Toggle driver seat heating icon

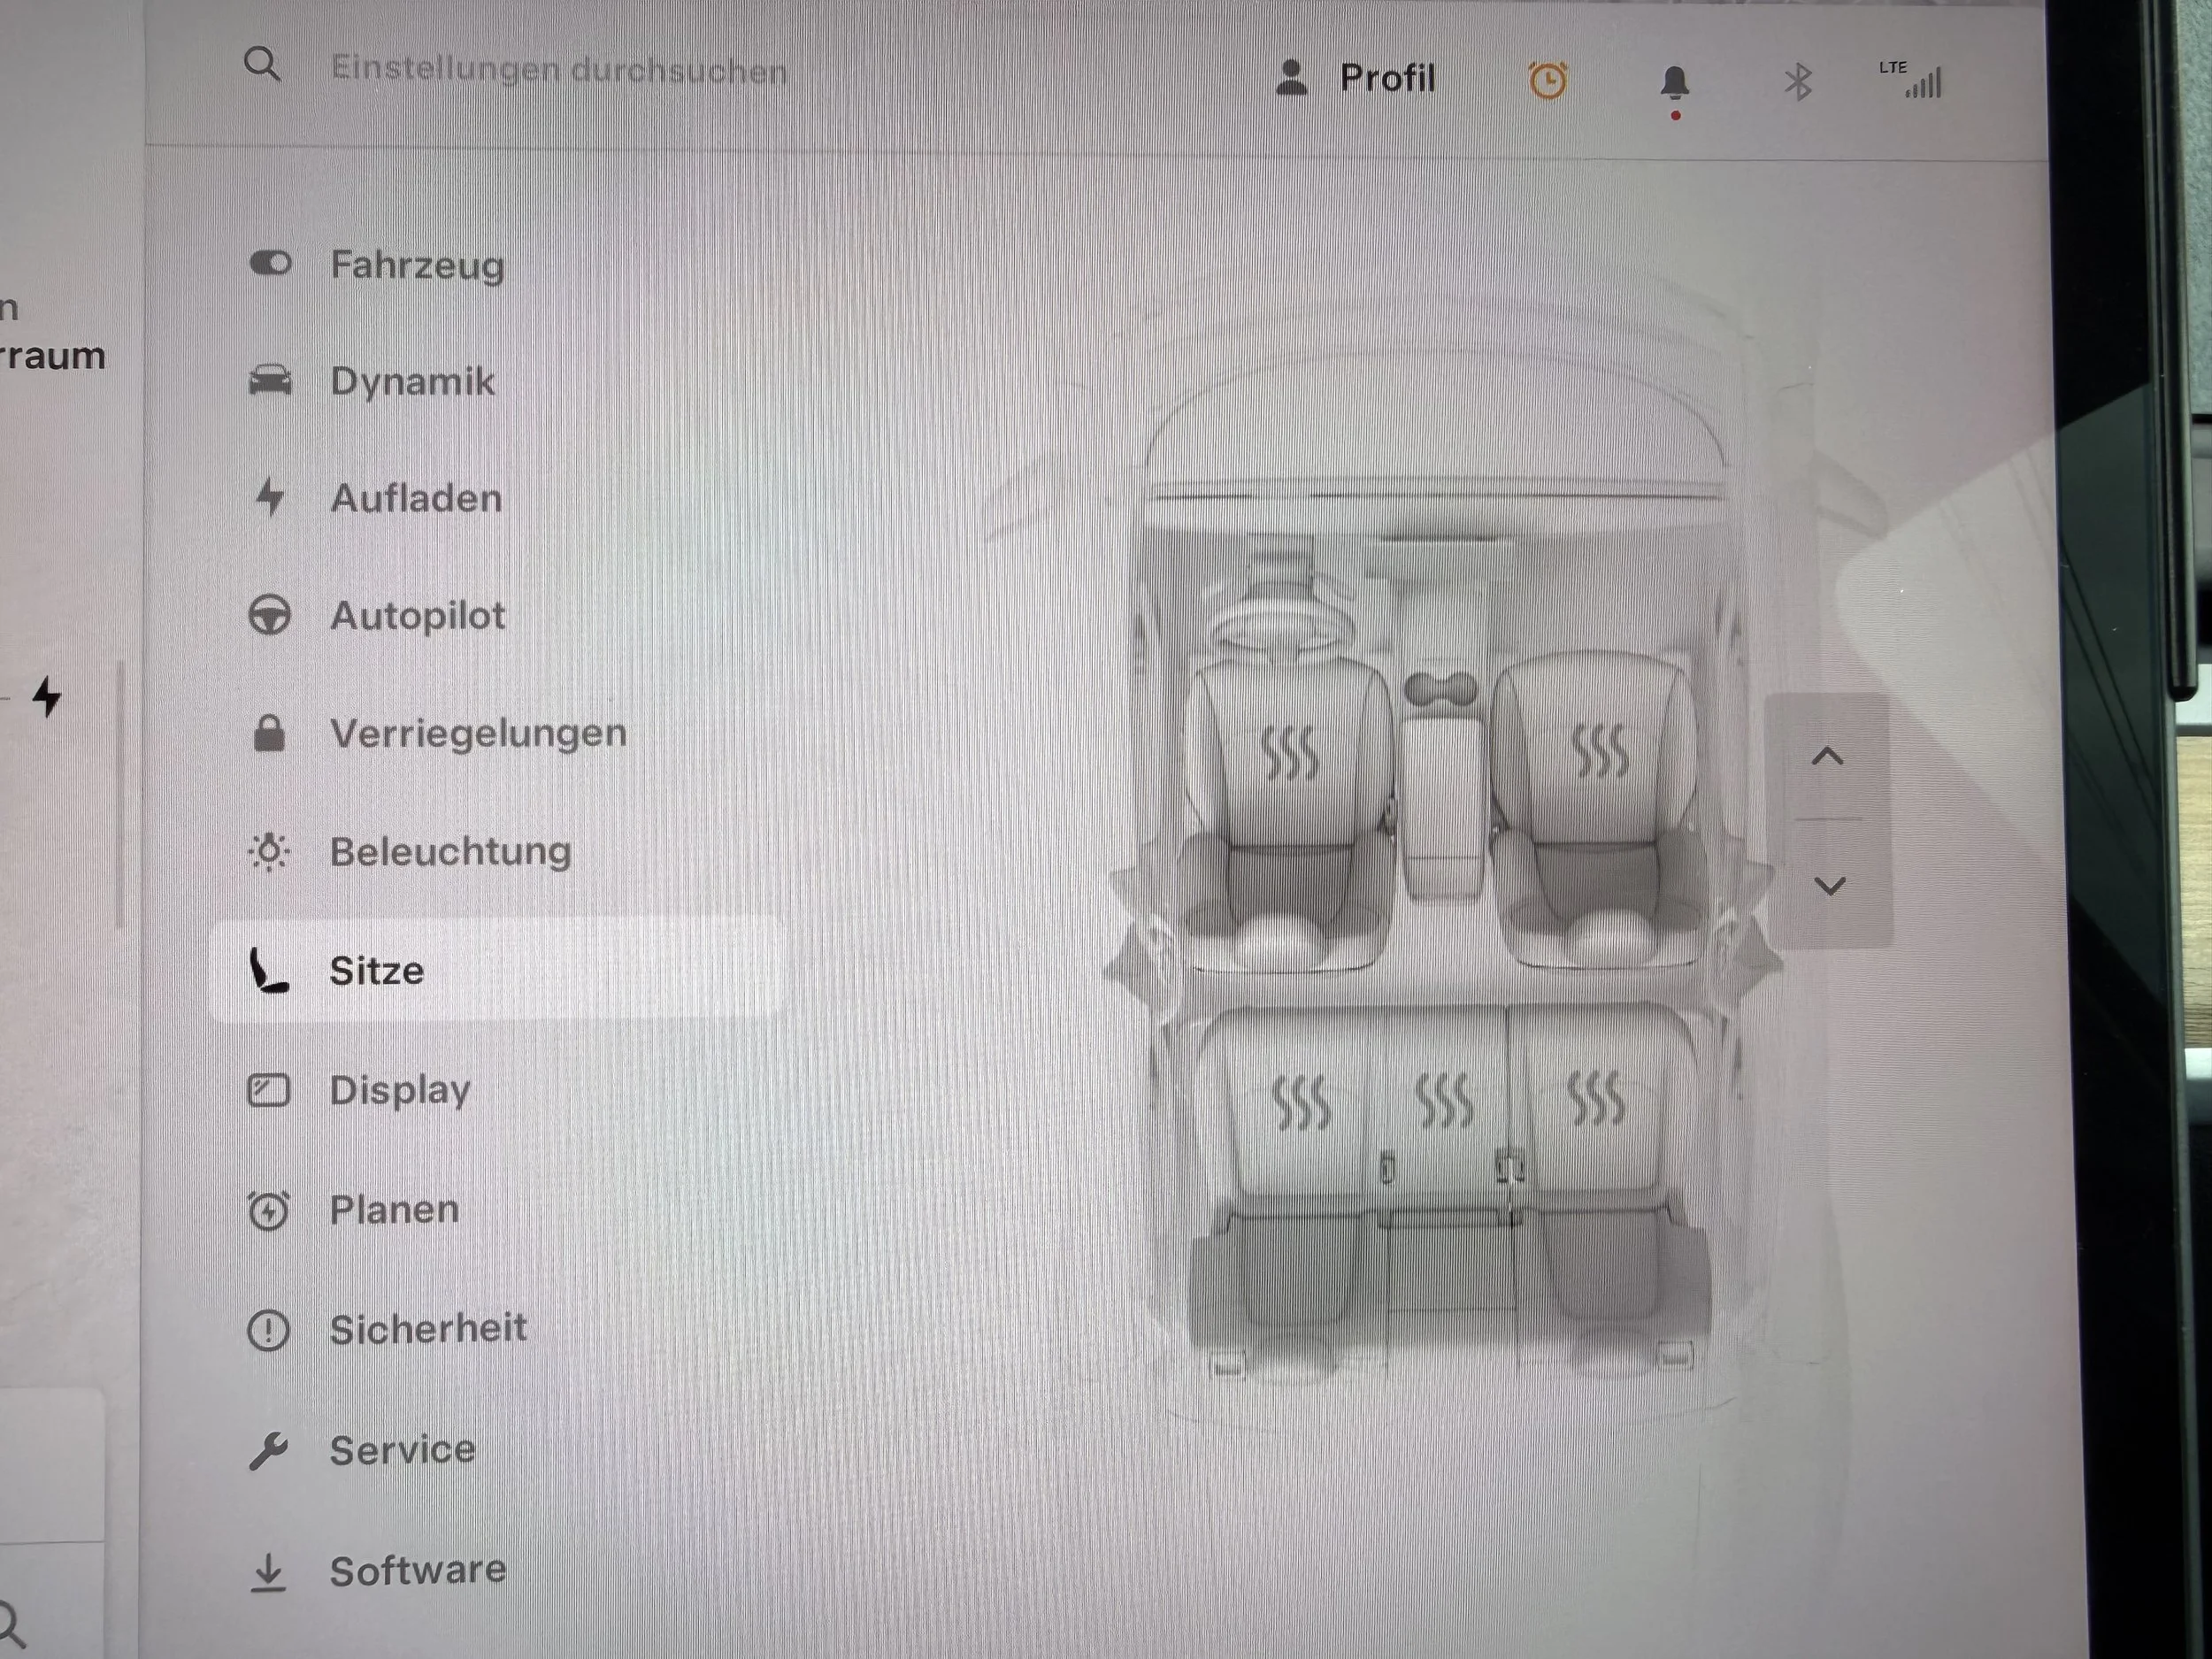coord(1290,752)
